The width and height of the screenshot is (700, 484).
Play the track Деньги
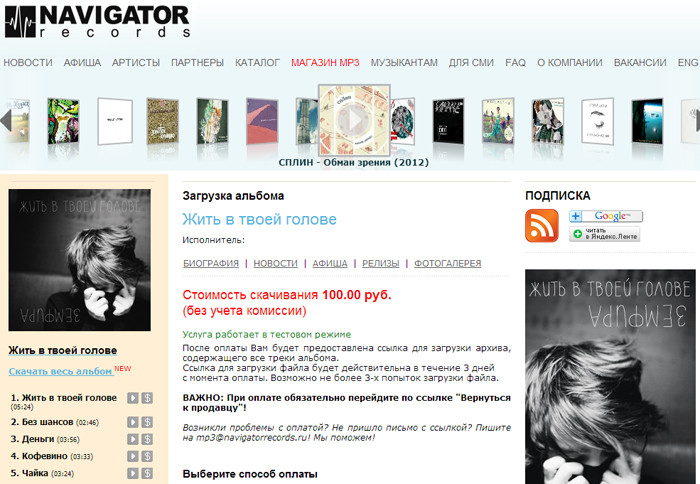(x=133, y=439)
